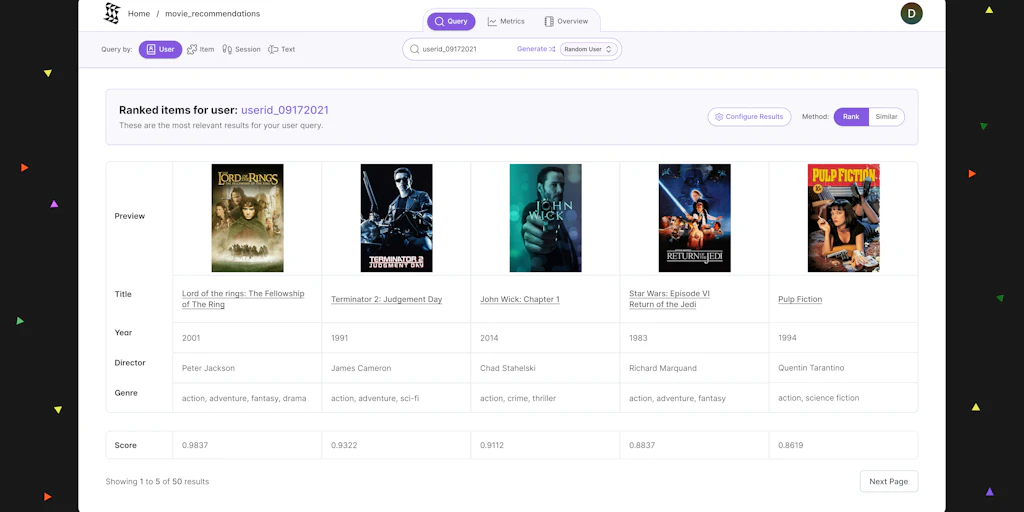Switch method to Similar
Screen dimensions: 1024x512
coord(886,117)
